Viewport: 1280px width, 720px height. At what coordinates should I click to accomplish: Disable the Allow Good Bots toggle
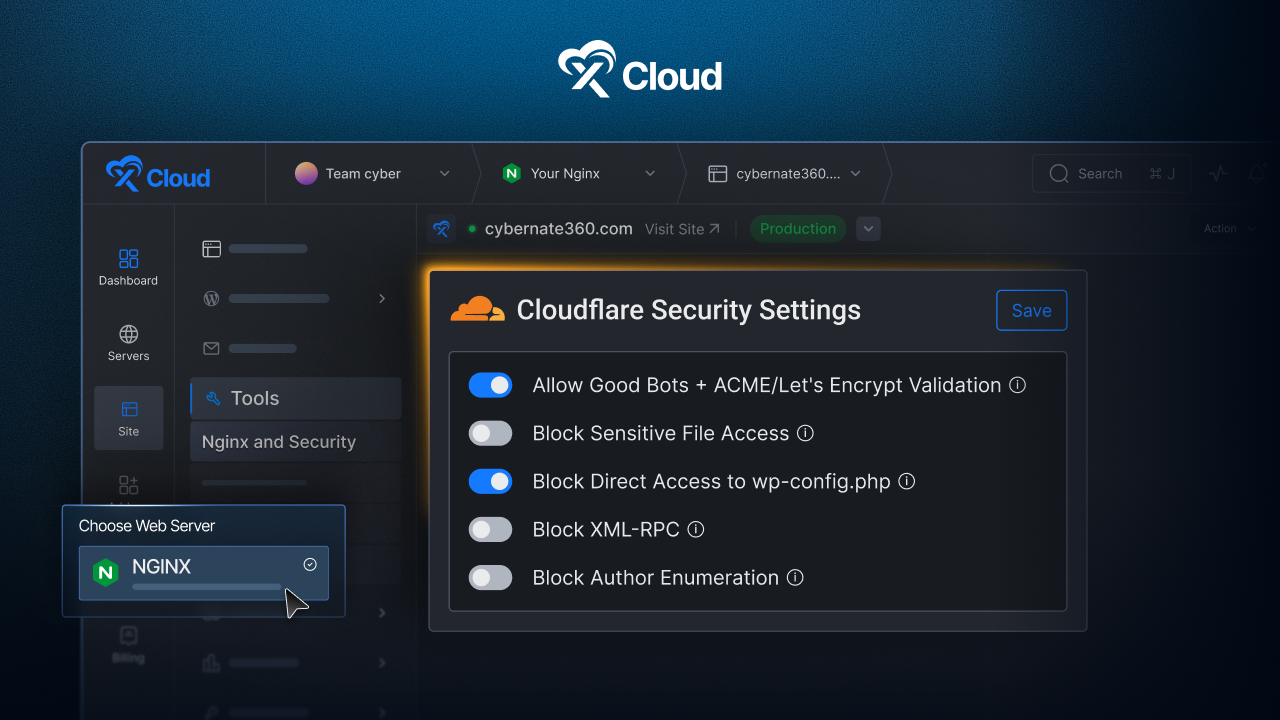tap(490, 385)
